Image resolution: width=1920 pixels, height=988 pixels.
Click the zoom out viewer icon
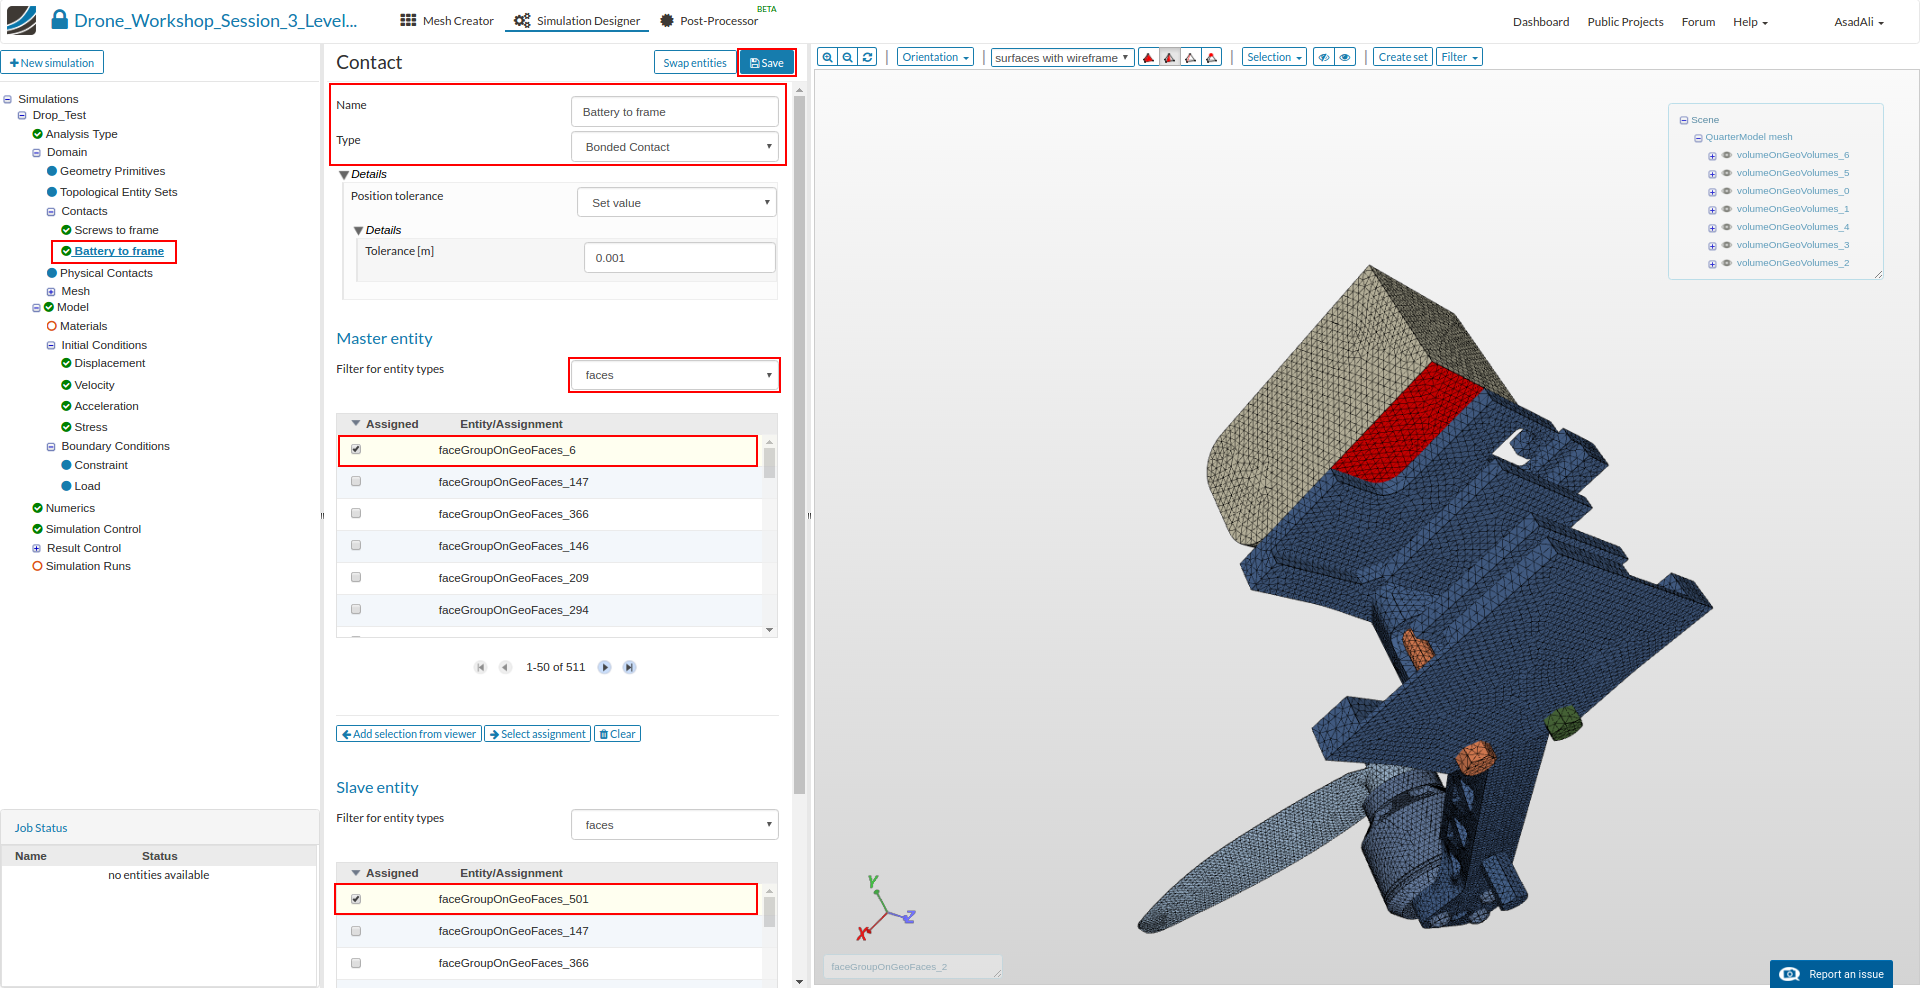coord(848,57)
